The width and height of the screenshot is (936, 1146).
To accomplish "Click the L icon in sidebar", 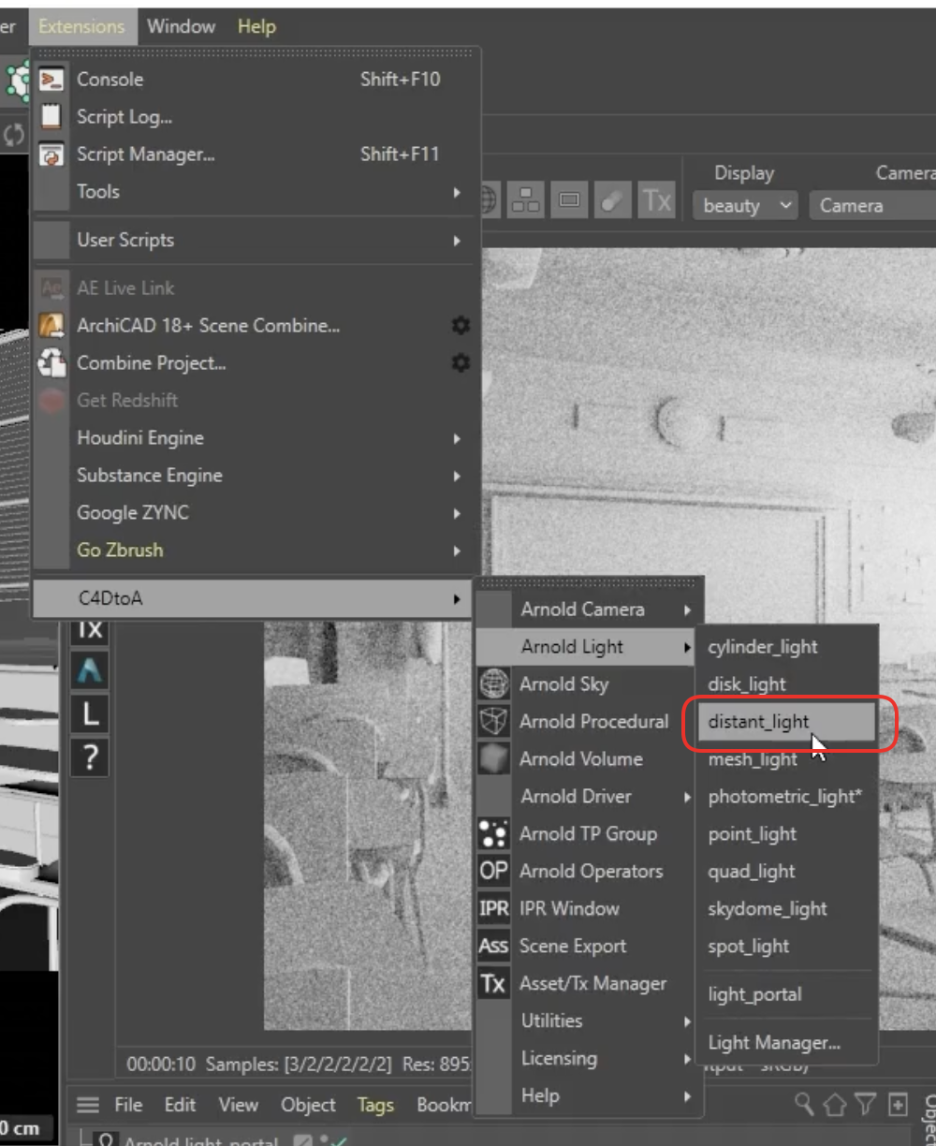I will [x=90, y=713].
